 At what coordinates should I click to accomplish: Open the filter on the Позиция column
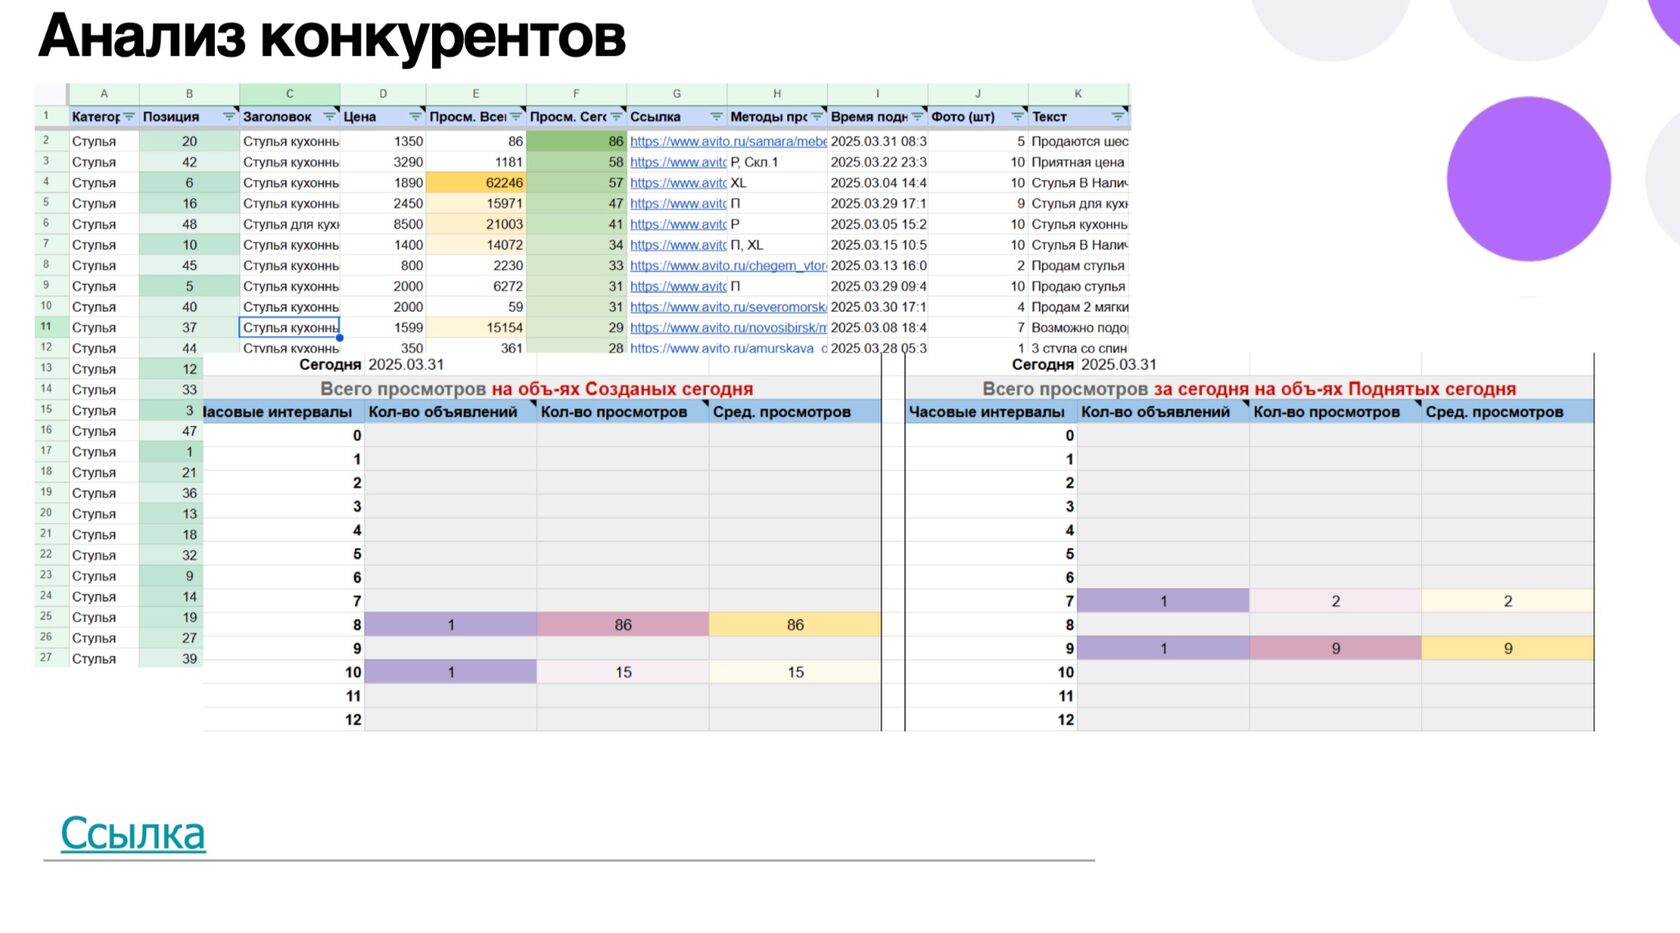click(229, 117)
